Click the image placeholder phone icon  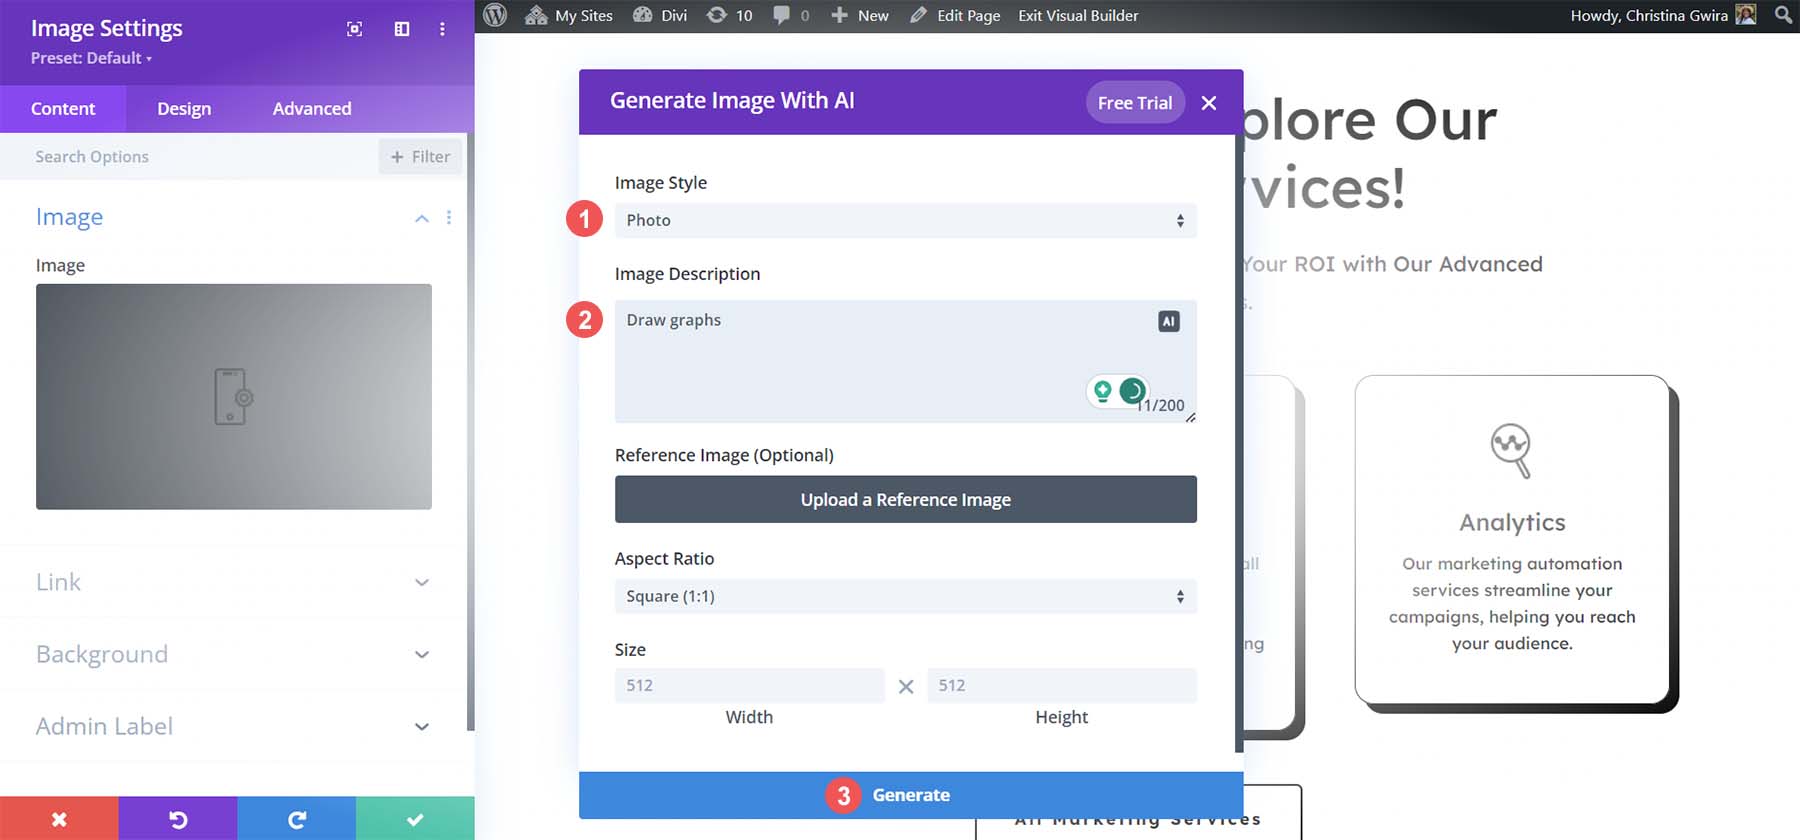click(234, 397)
